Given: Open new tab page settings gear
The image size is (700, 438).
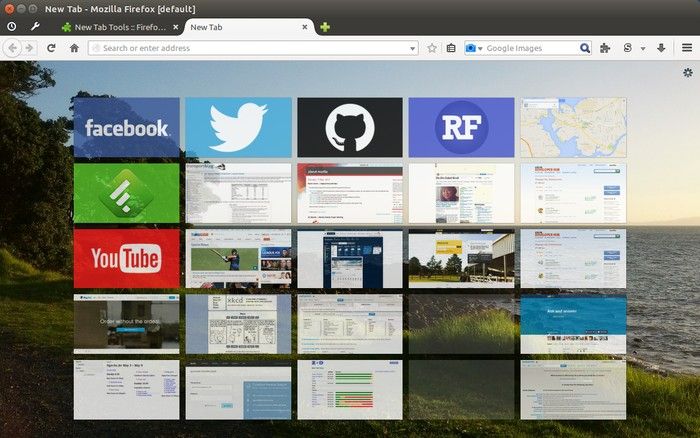Looking at the screenshot, I should pos(687,72).
